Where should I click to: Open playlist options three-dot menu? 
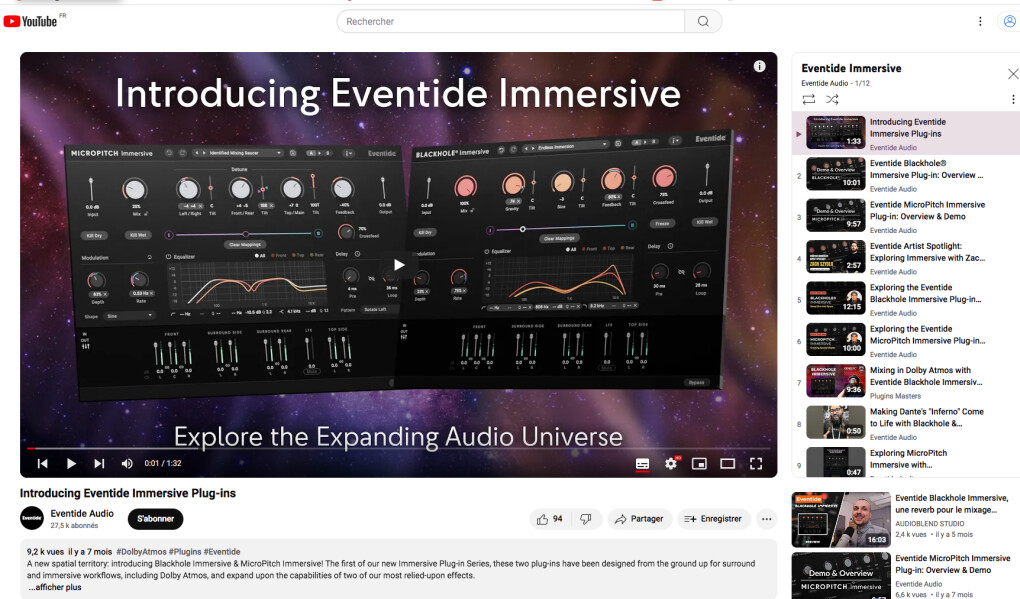1013,100
